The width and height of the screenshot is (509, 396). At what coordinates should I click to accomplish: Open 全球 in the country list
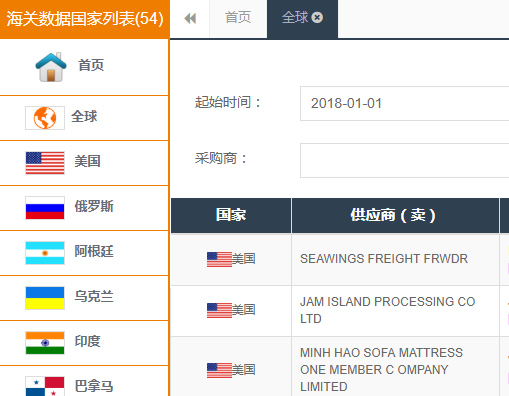[x=84, y=118]
